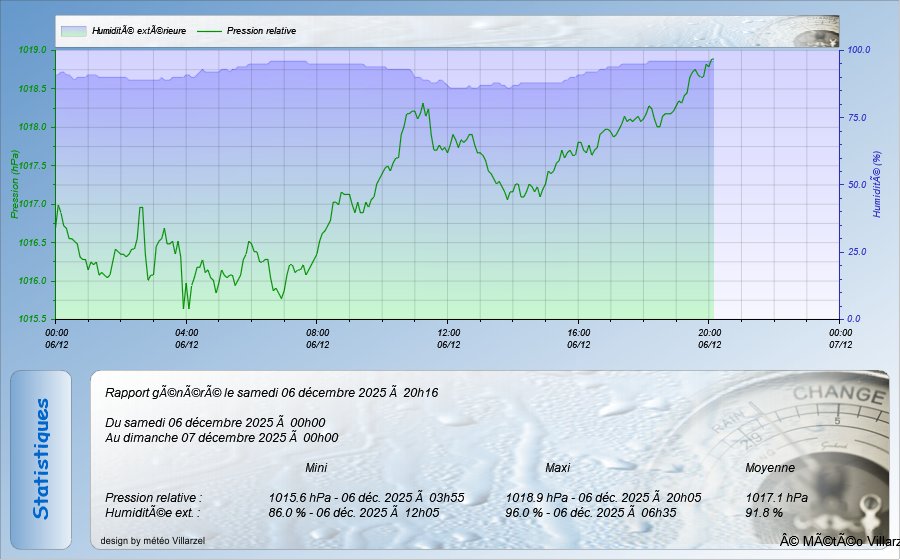Click the 12:00 06/12 time axis marker

click(x=448, y=338)
